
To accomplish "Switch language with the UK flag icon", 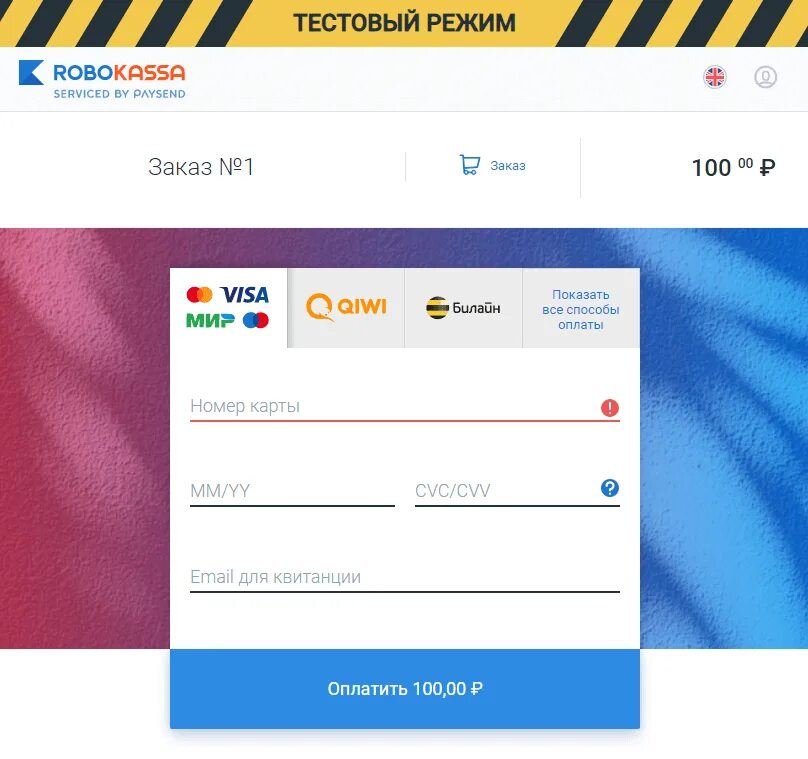I will (x=715, y=77).
